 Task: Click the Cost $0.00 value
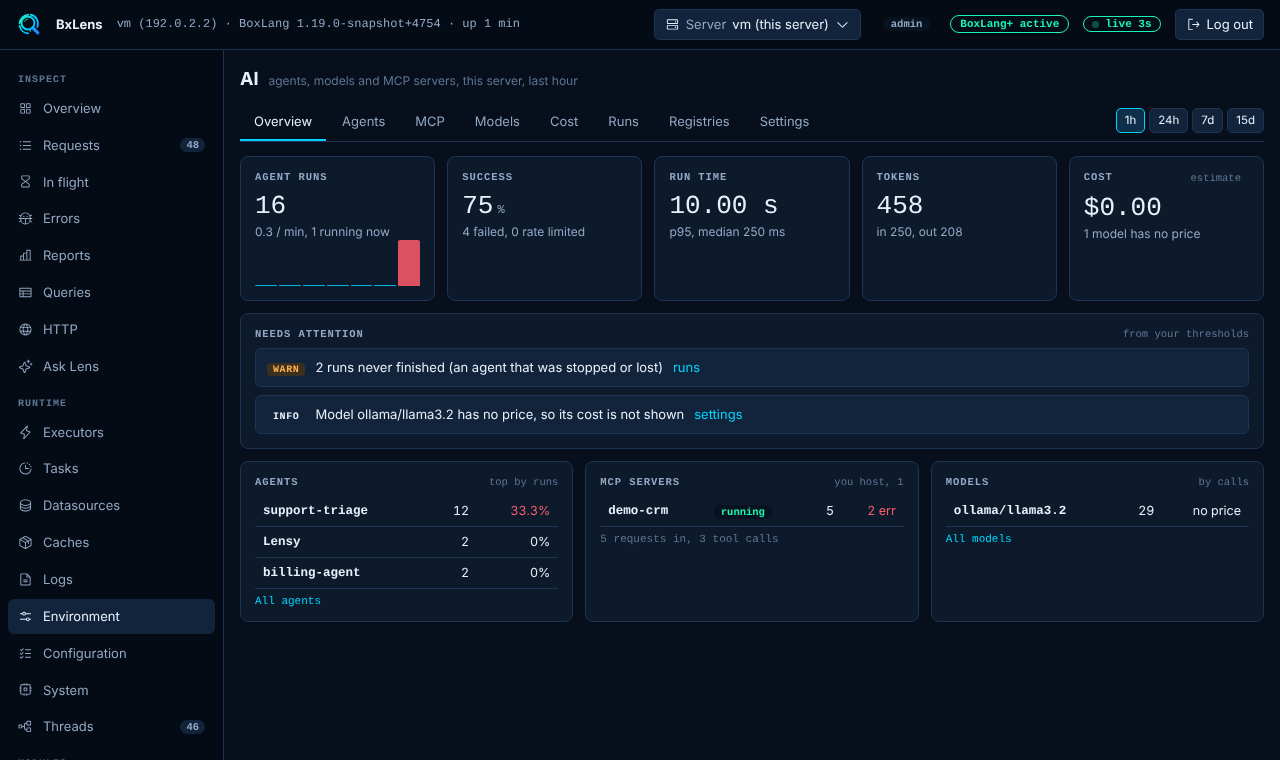point(1123,207)
